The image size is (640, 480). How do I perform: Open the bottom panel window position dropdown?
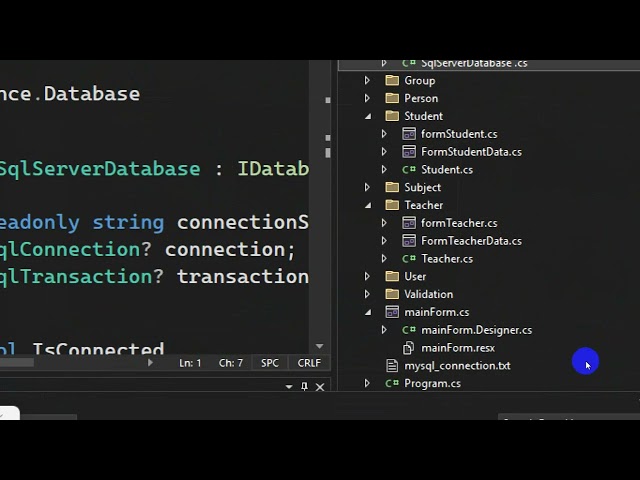click(x=289, y=387)
